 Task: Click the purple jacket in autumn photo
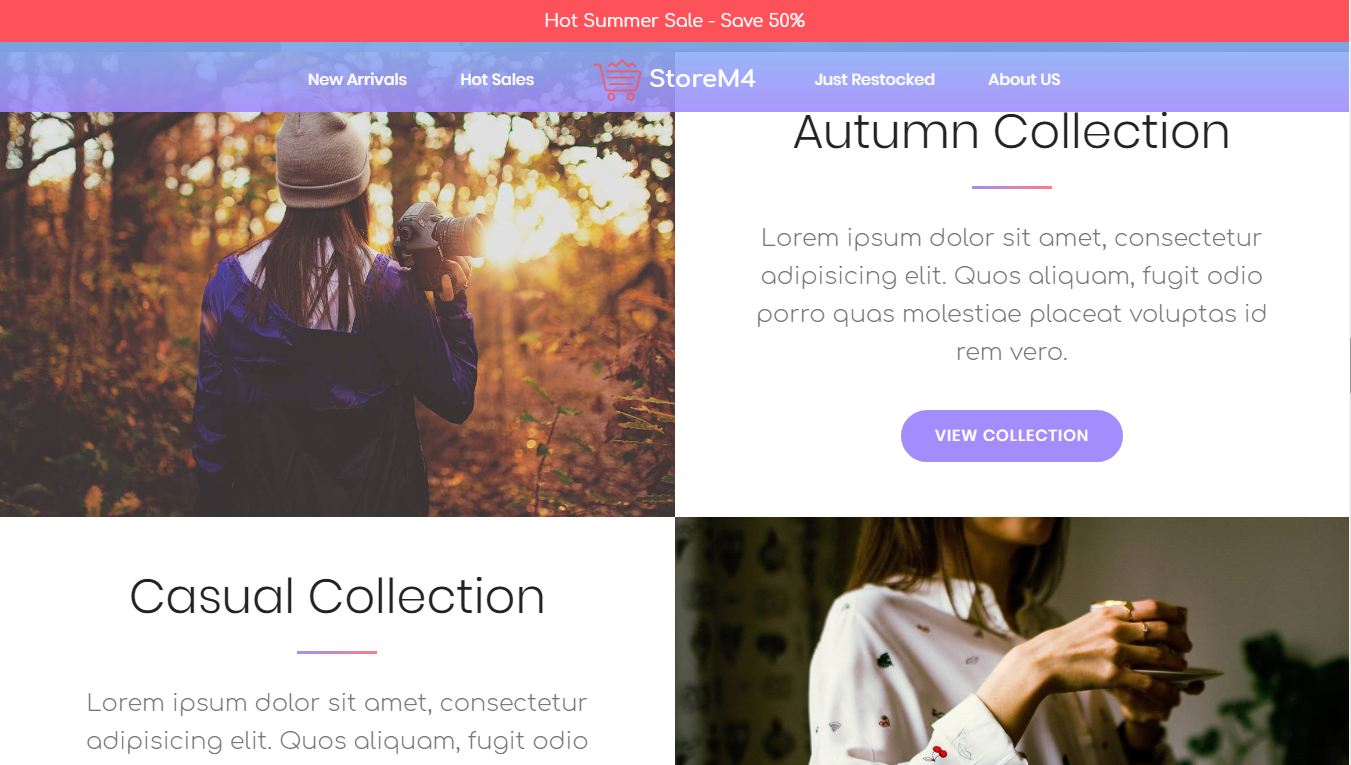pyautogui.click(x=335, y=380)
